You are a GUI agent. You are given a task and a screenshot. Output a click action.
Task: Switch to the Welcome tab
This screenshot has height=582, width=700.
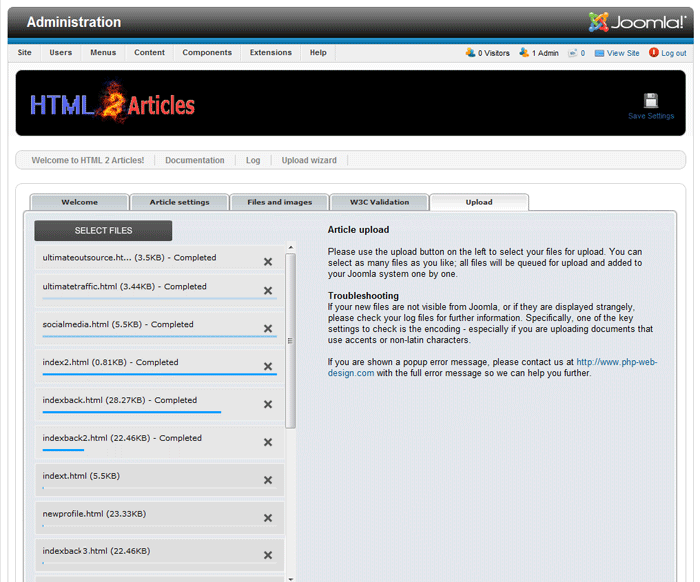79,202
